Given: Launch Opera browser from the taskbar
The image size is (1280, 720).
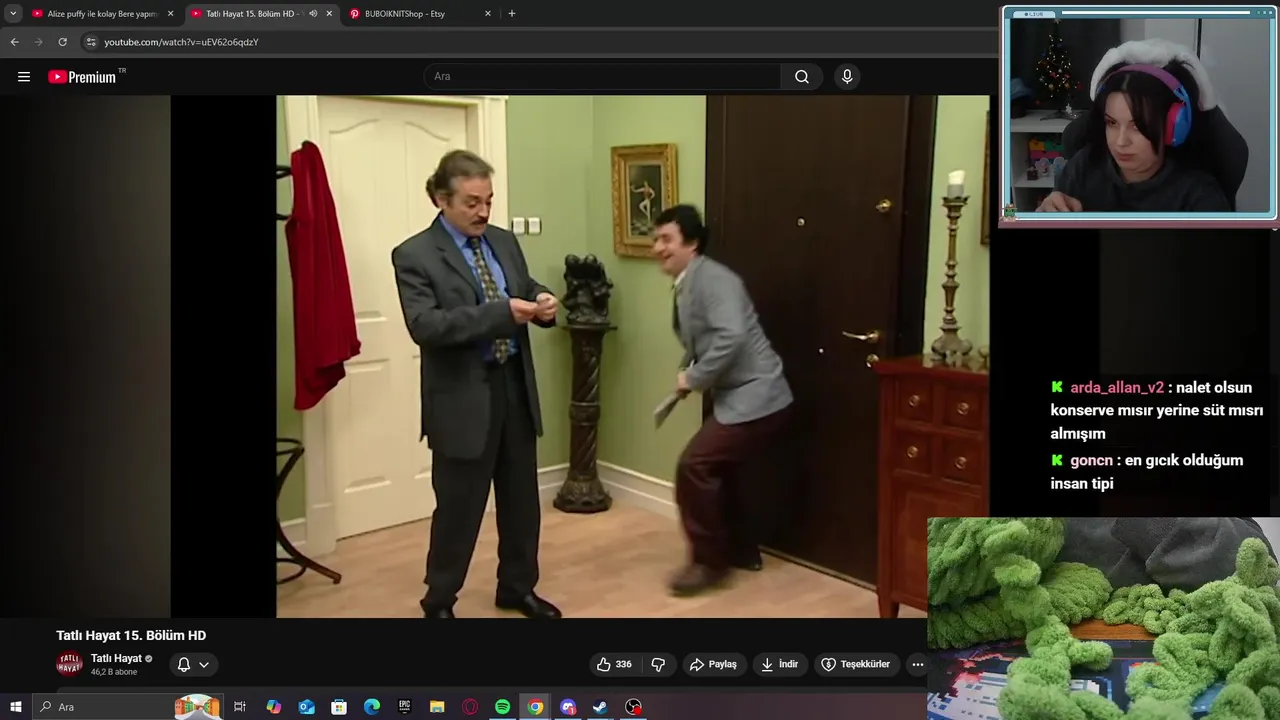Looking at the screenshot, I should 470,707.
